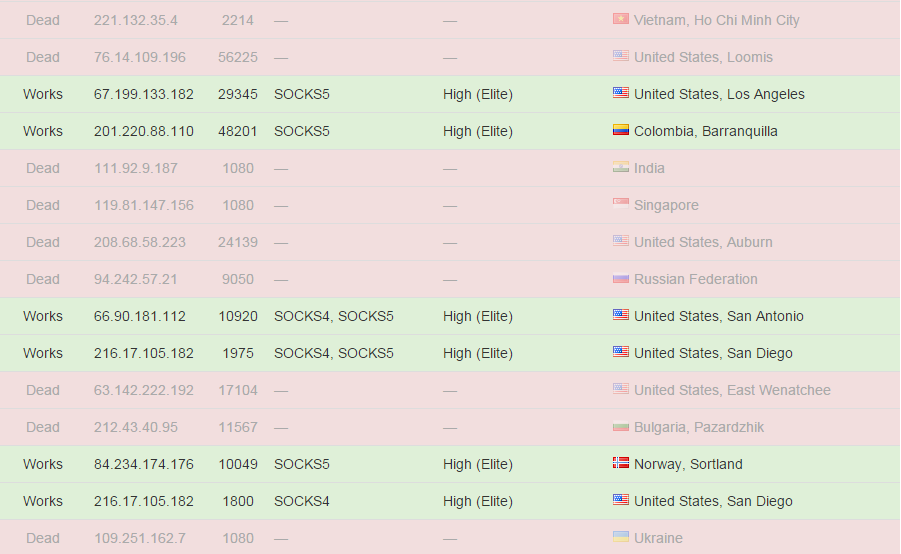Click 'Bulgaria, Pazardzhik' location text

click(699, 427)
